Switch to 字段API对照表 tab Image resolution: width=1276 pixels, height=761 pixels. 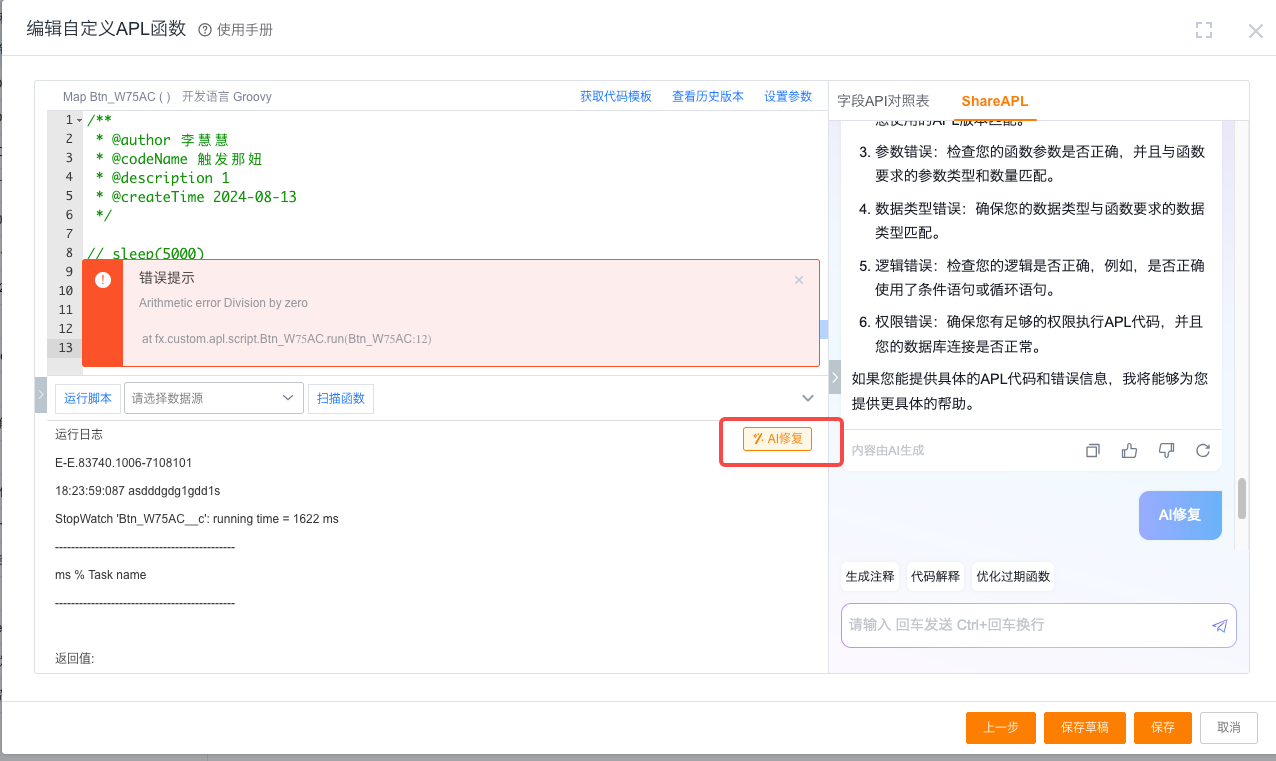pyautogui.click(x=883, y=101)
